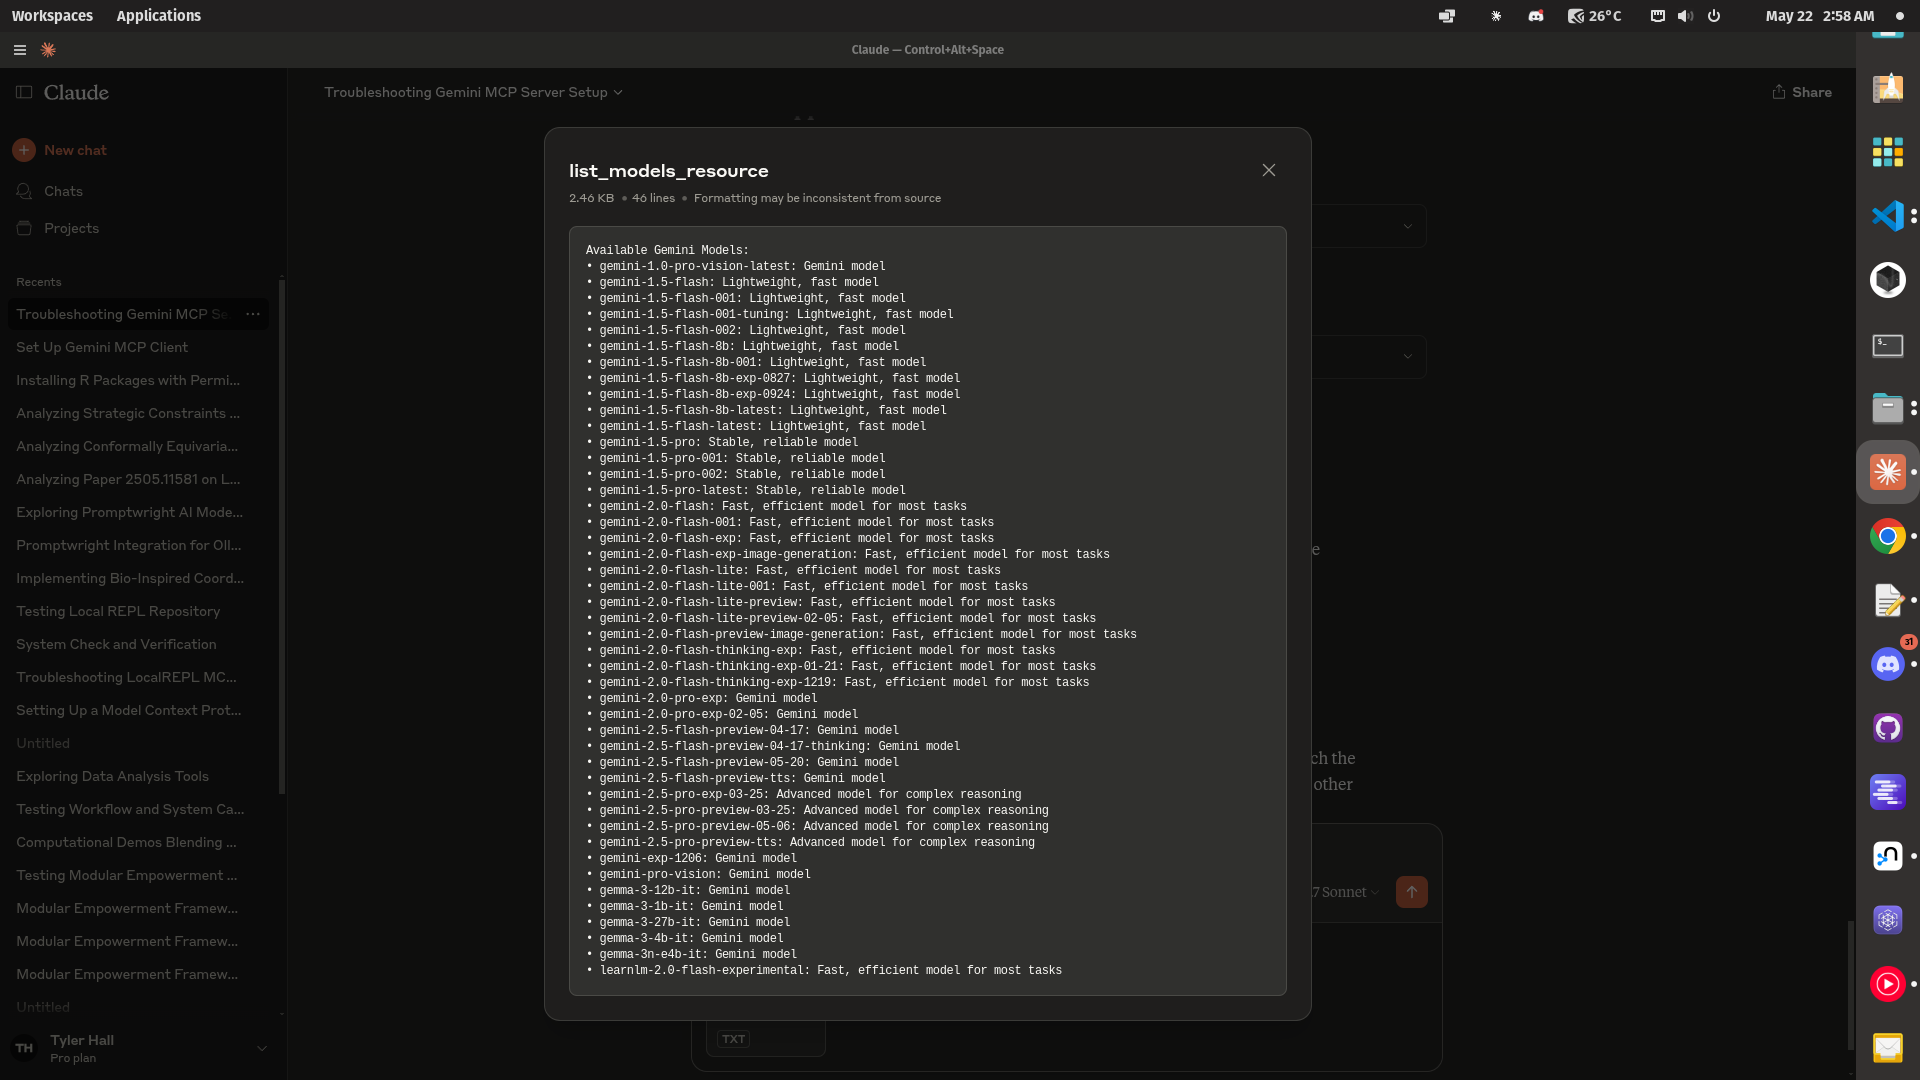Click the TXT file attachment badge
Image resolution: width=1920 pixels, height=1080 pixels.
coord(734,1039)
